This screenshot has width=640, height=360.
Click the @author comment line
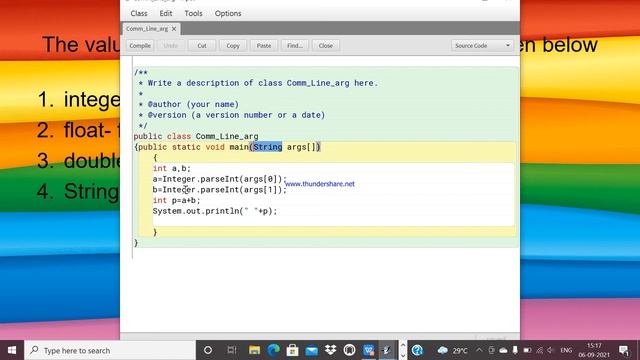(x=189, y=104)
